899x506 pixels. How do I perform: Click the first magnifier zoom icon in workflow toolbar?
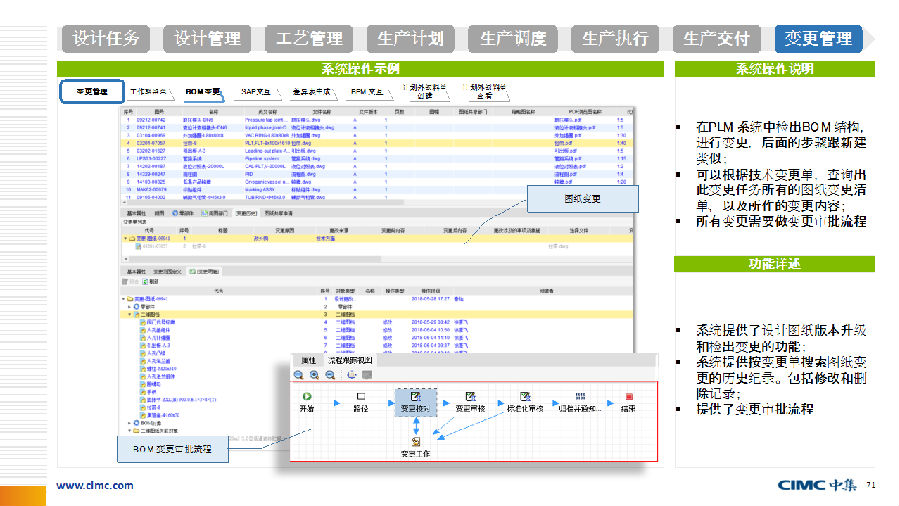click(298, 375)
